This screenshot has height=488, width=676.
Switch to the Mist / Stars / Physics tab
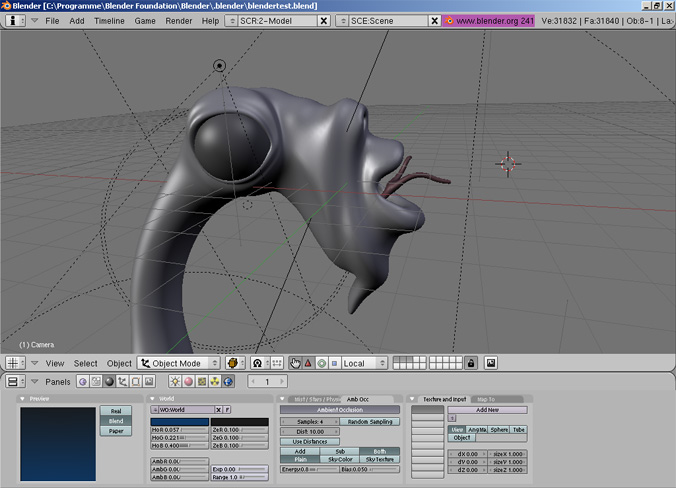[x=316, y=399]
